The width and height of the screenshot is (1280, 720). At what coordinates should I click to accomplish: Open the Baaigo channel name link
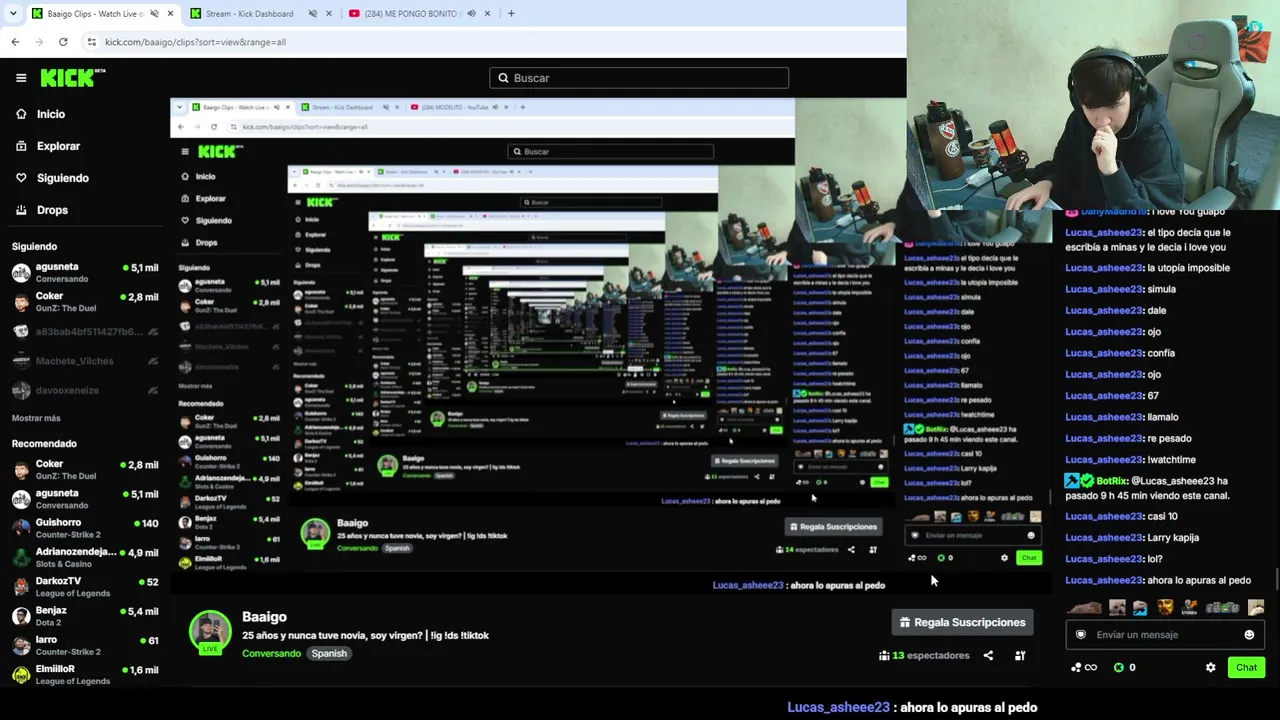pyautogui.click(x=264, y=617)
